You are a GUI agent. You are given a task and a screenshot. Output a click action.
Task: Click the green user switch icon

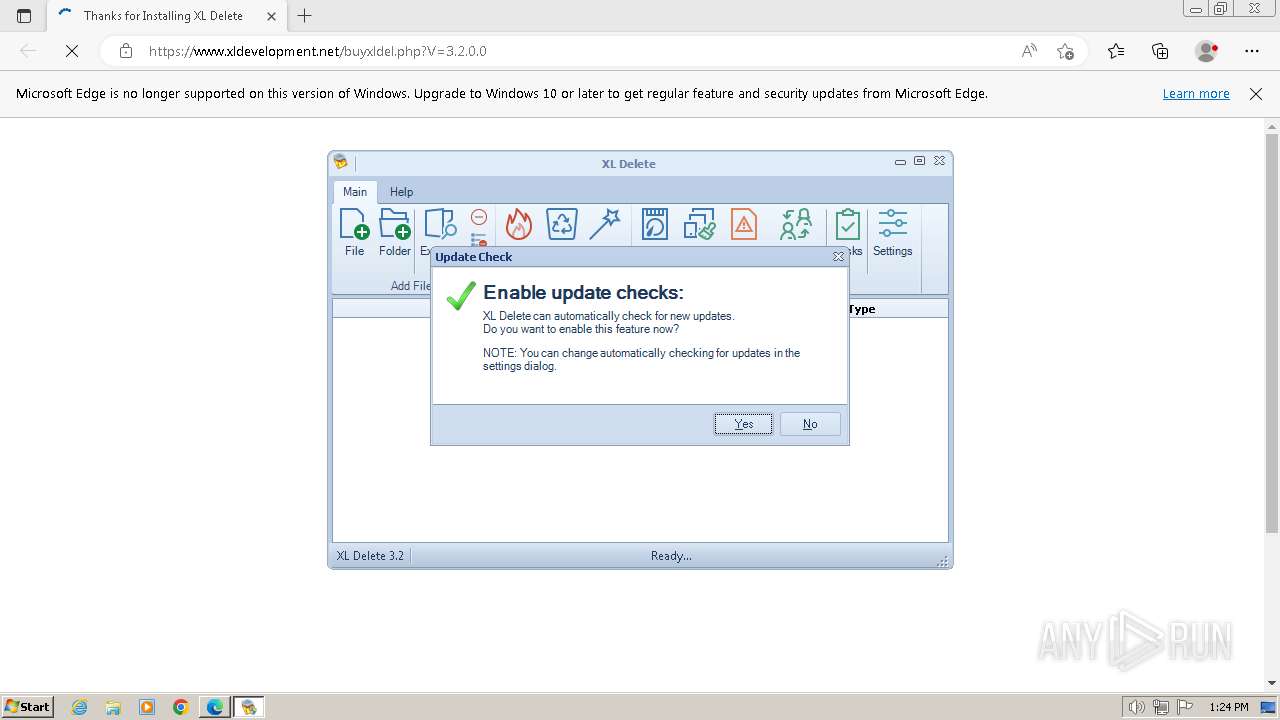(x=796, y=224)
